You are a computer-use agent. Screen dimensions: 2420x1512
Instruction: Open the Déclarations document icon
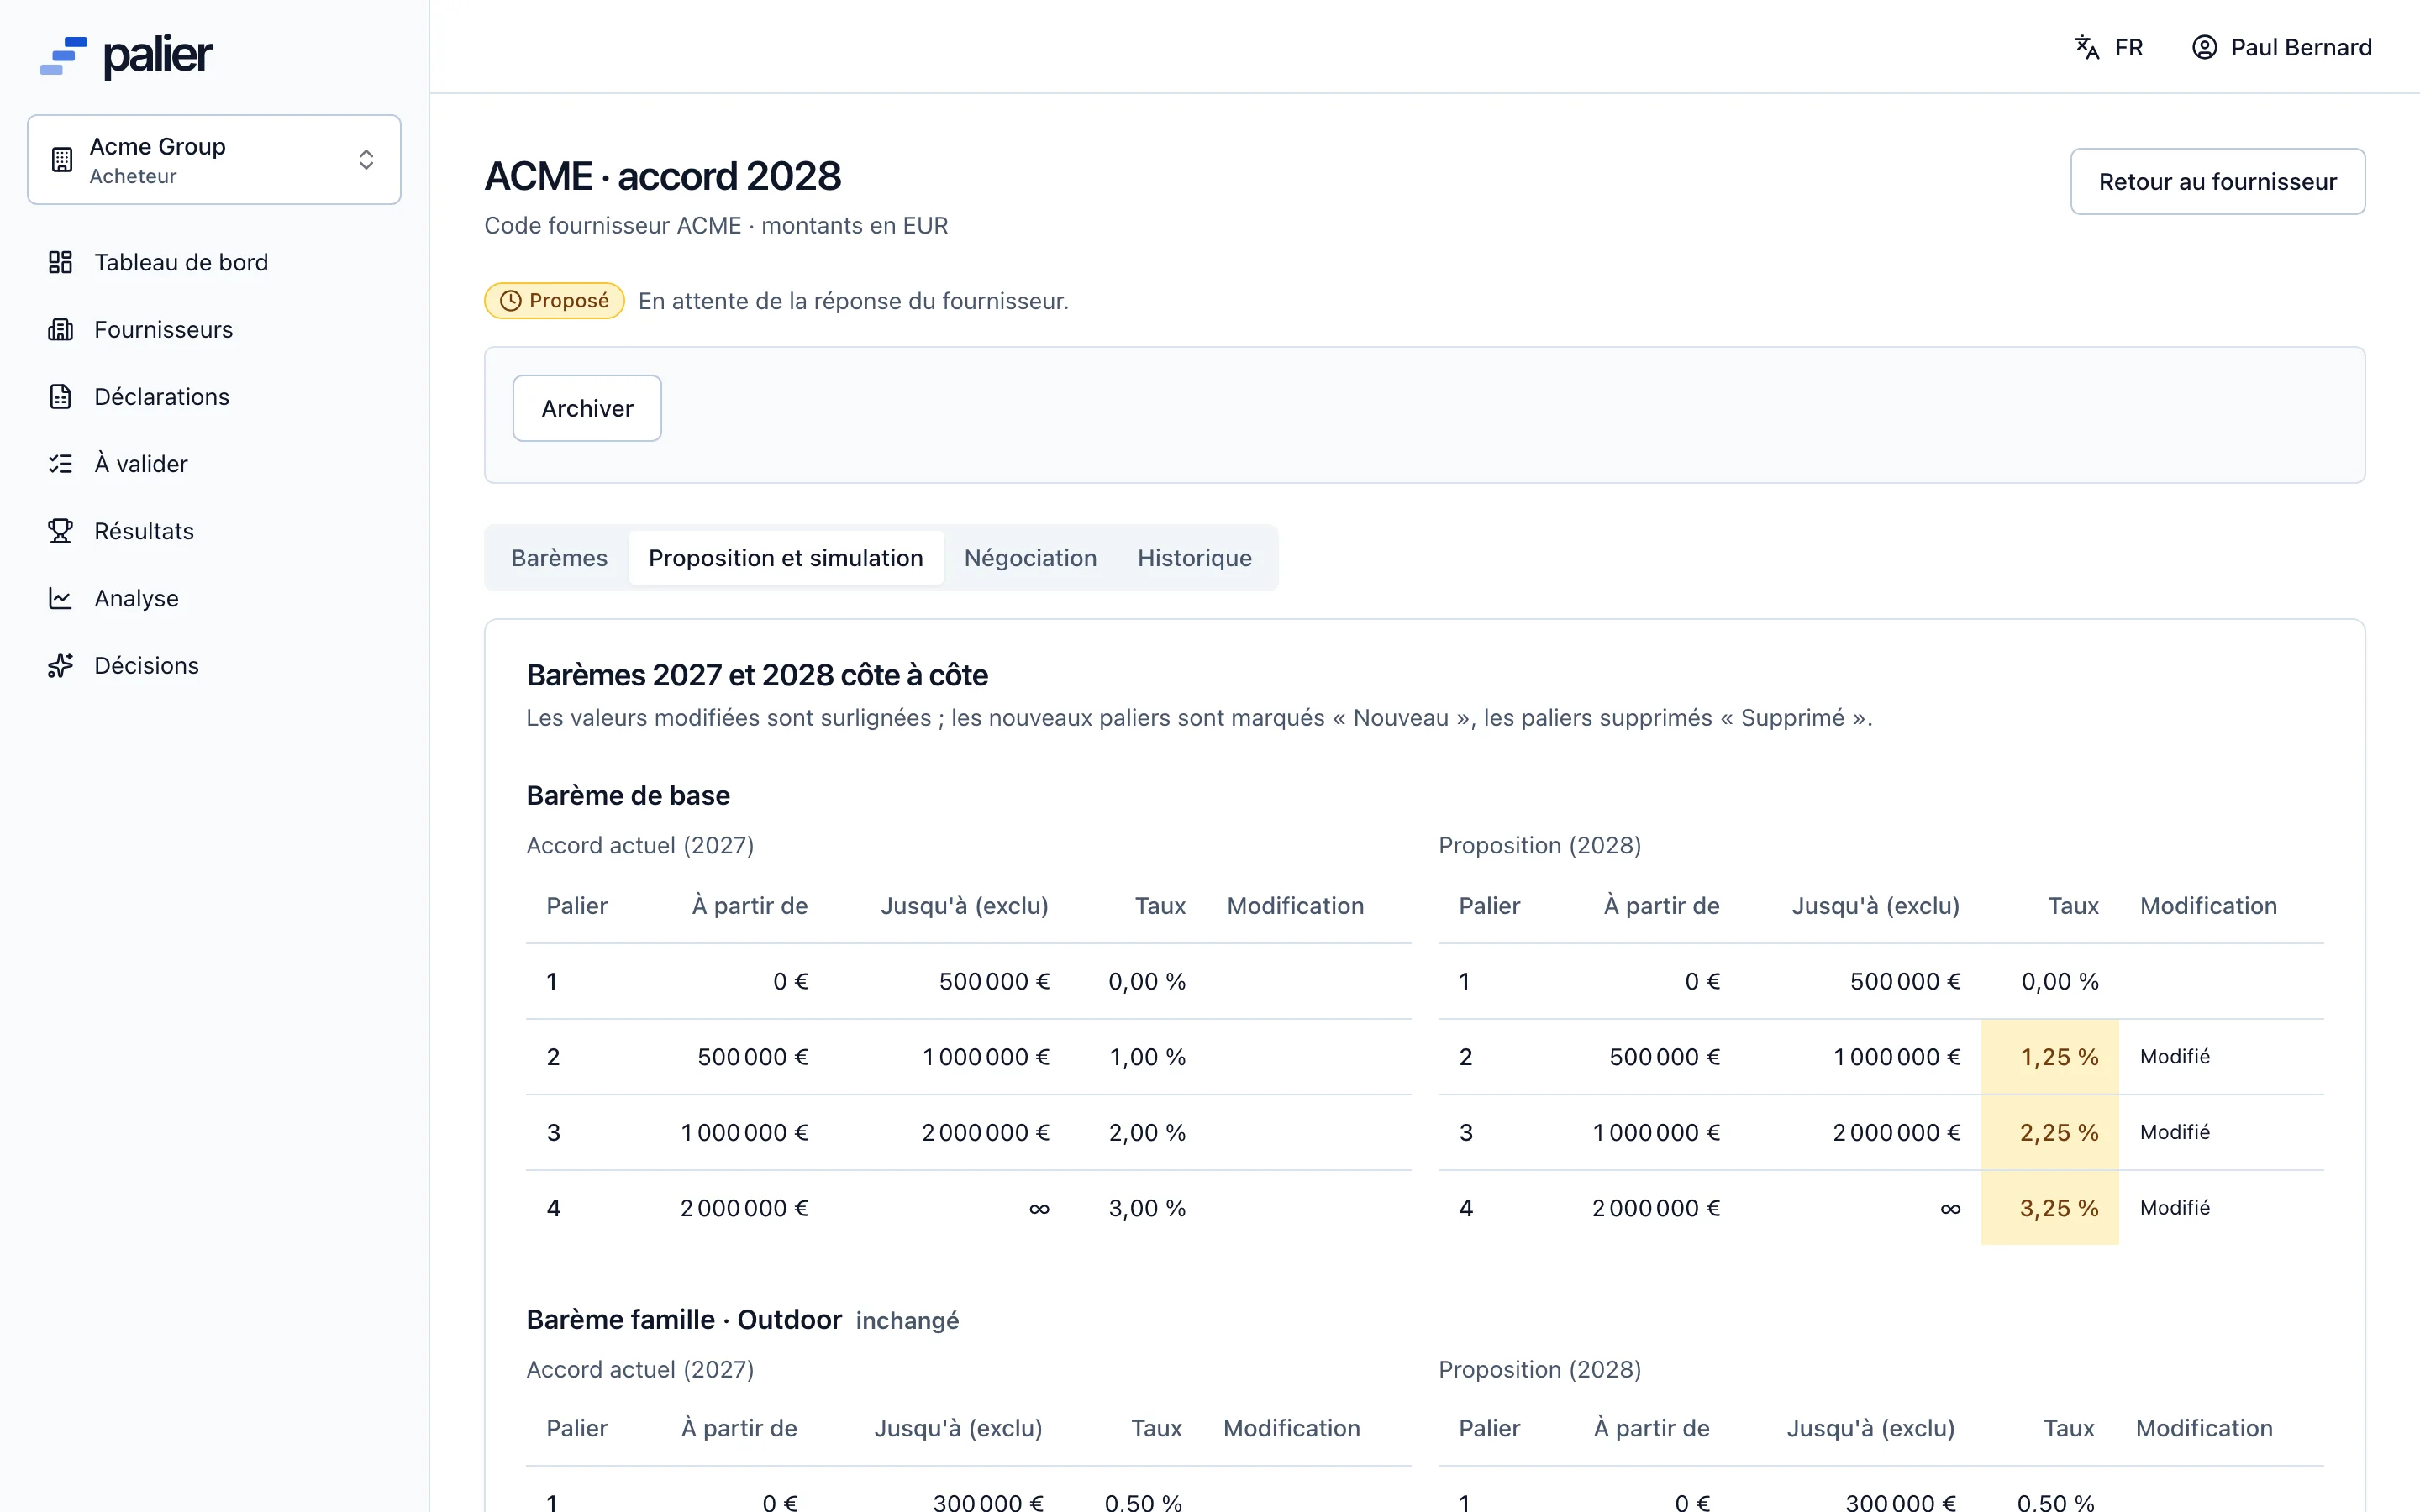click(x=60, y=396)
